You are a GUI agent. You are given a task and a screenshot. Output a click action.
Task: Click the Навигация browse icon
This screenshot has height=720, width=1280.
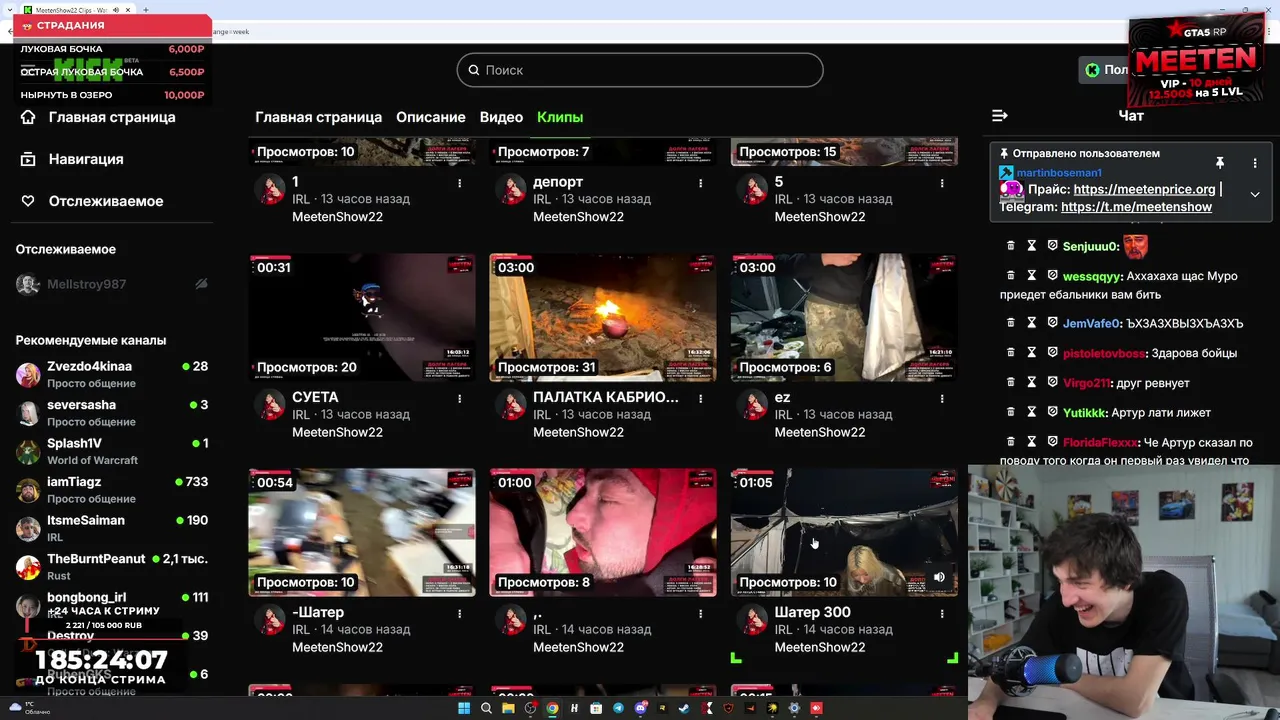[x=28, y=159]
